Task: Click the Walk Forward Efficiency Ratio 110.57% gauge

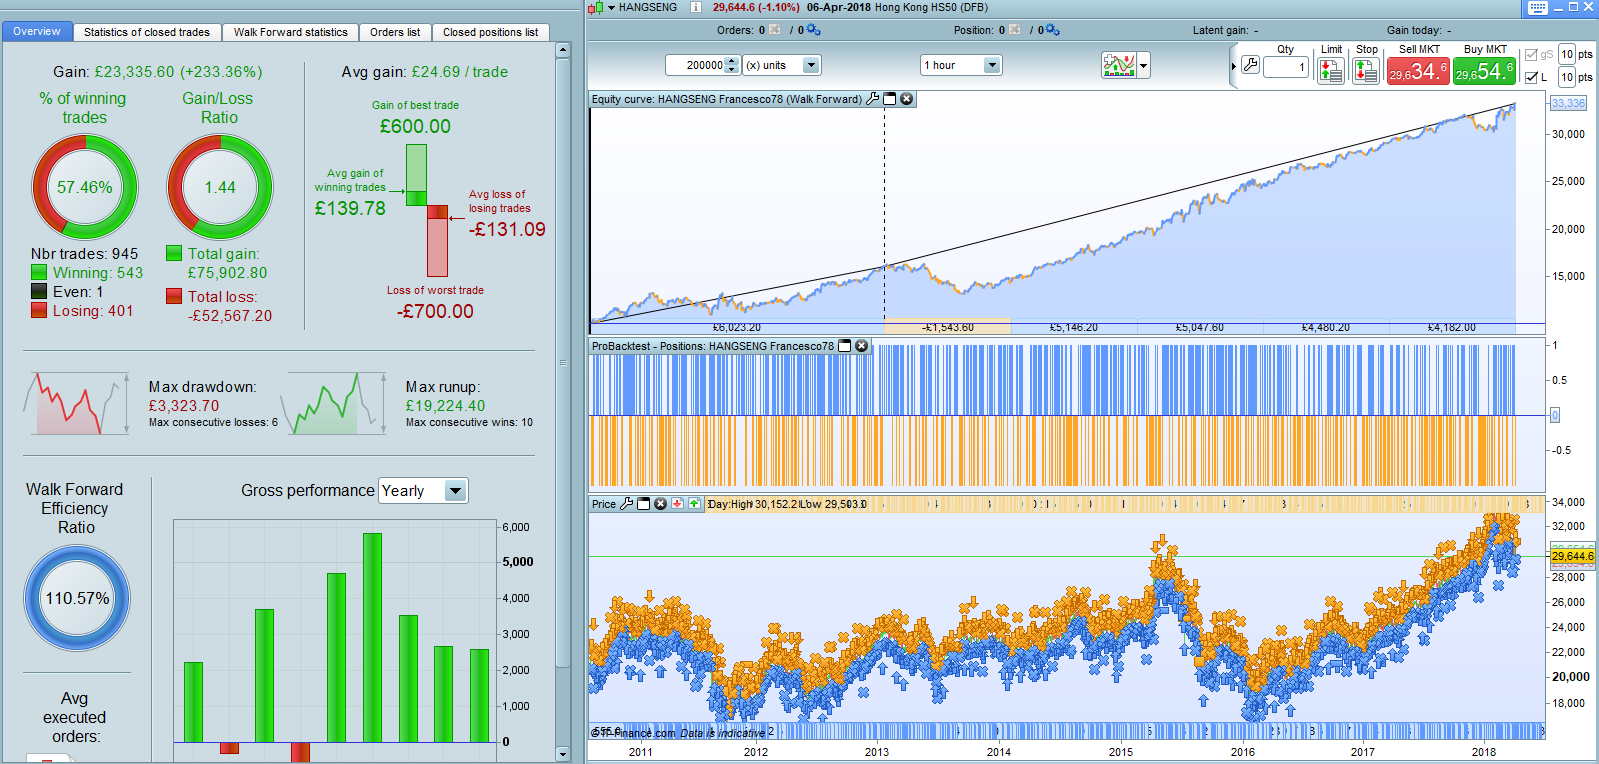Action: click(x=77, y=598)
